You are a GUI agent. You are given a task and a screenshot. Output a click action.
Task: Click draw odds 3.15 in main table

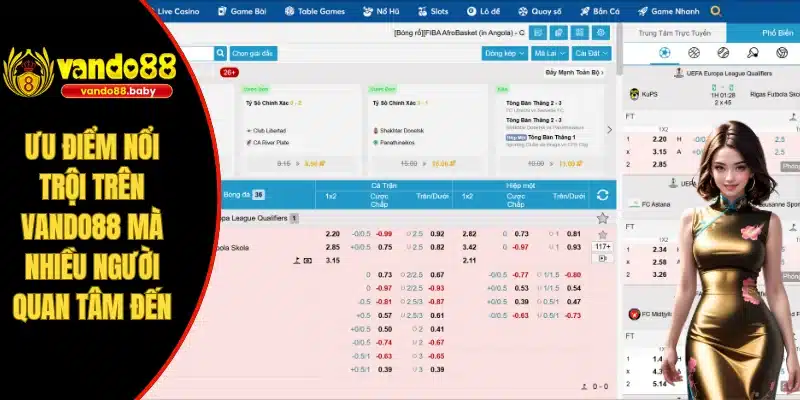[333, 260]
